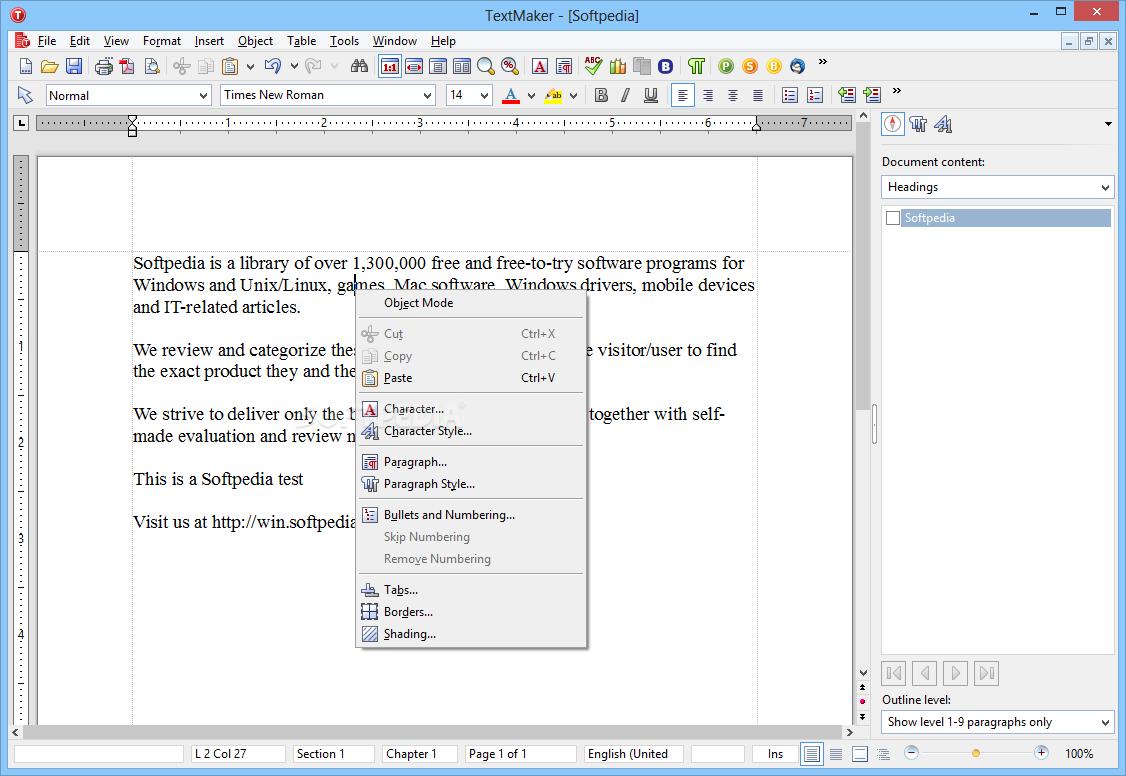Launch PlanMaker green P icon
The height and width of the screenshot is (776, 1126).
click(x=726, y=67)
